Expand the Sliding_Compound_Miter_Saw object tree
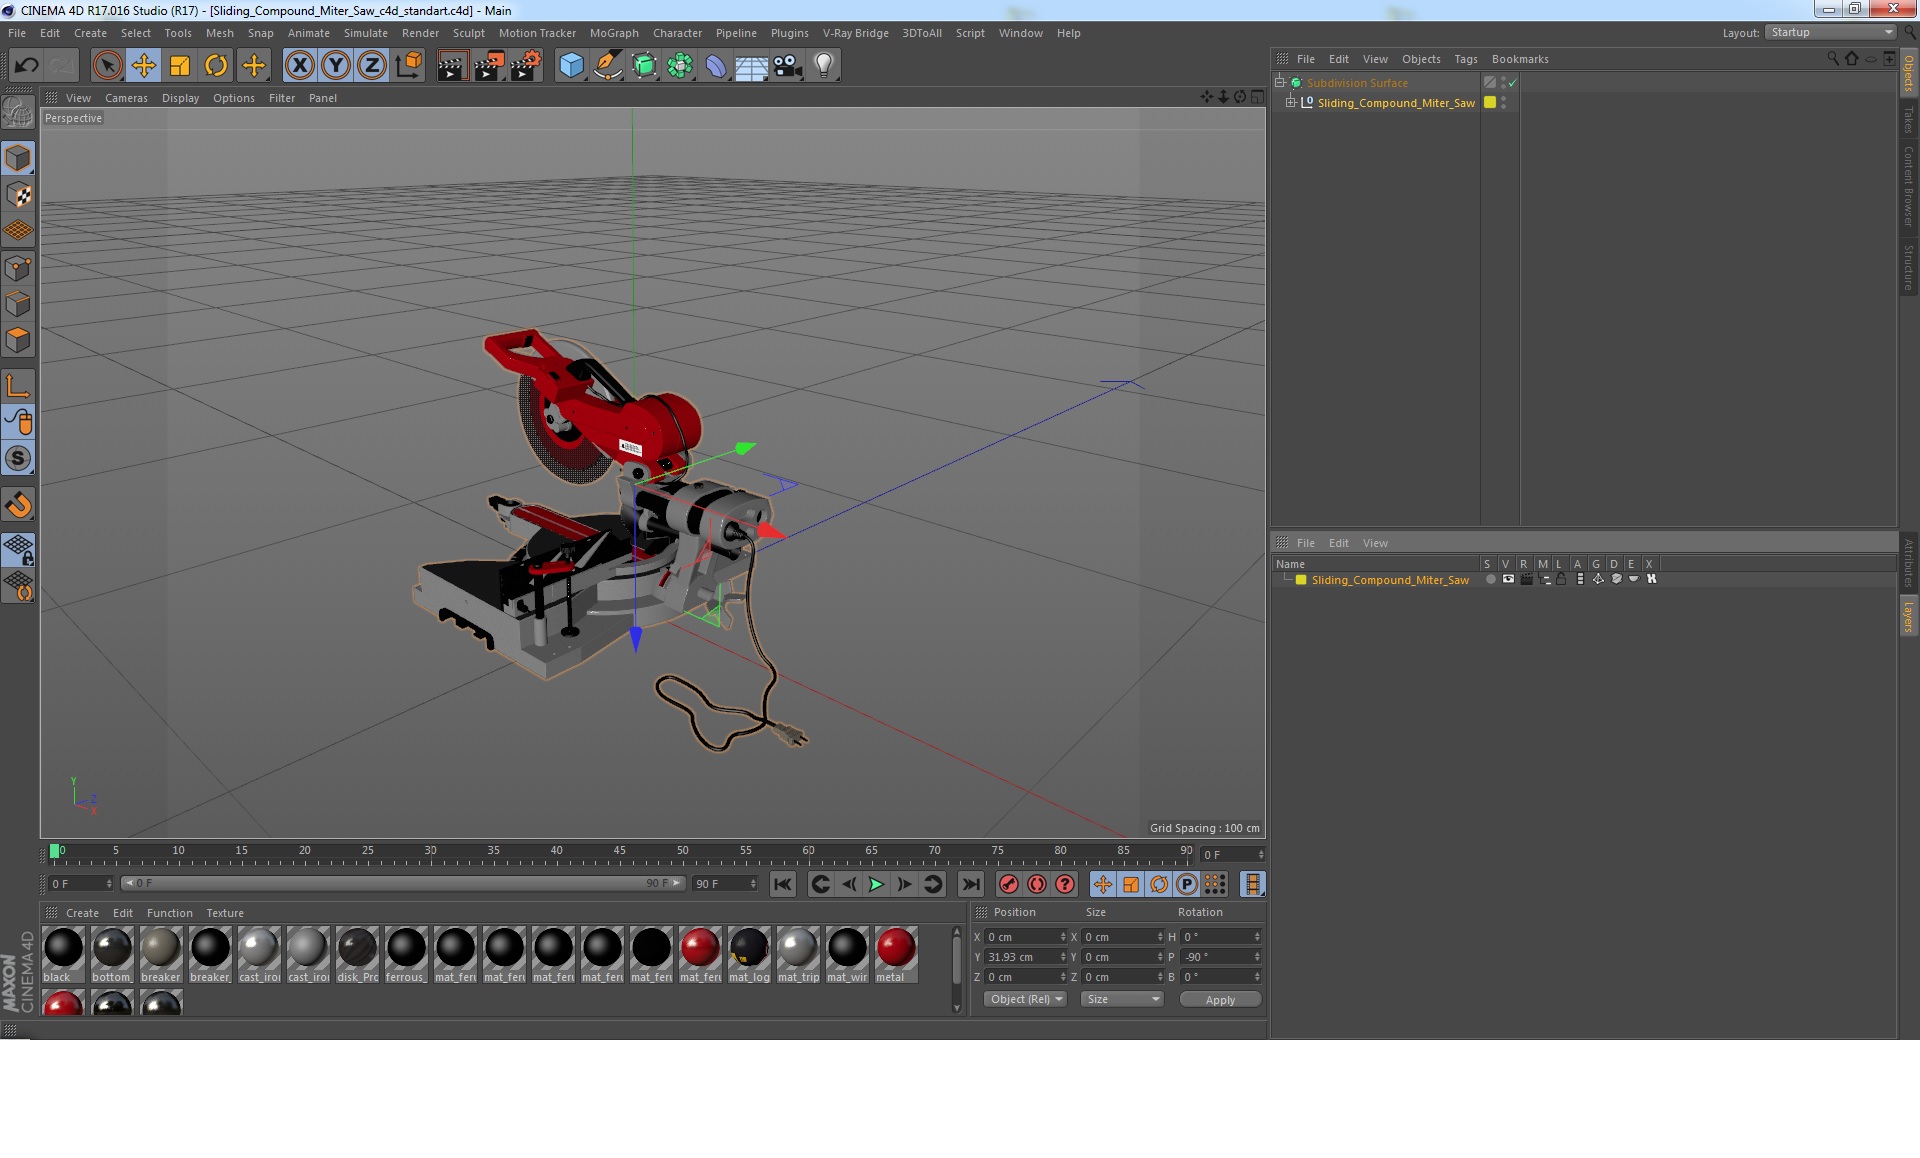The height and width of the screenshot is (1158, 1920). pyautogui.click(x=1290, y=102)
